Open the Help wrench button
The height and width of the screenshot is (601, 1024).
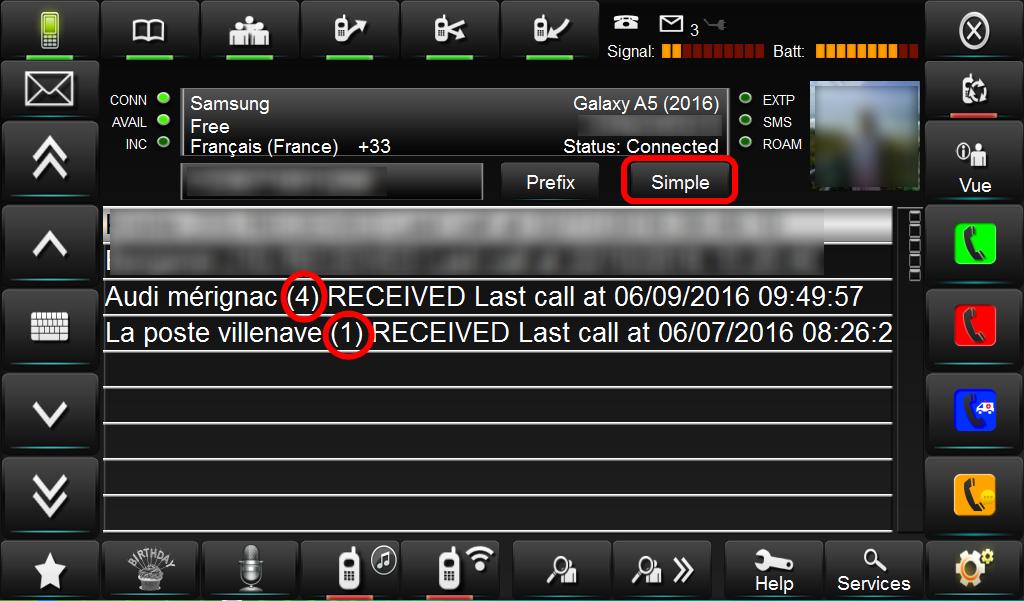click(774, 568)
